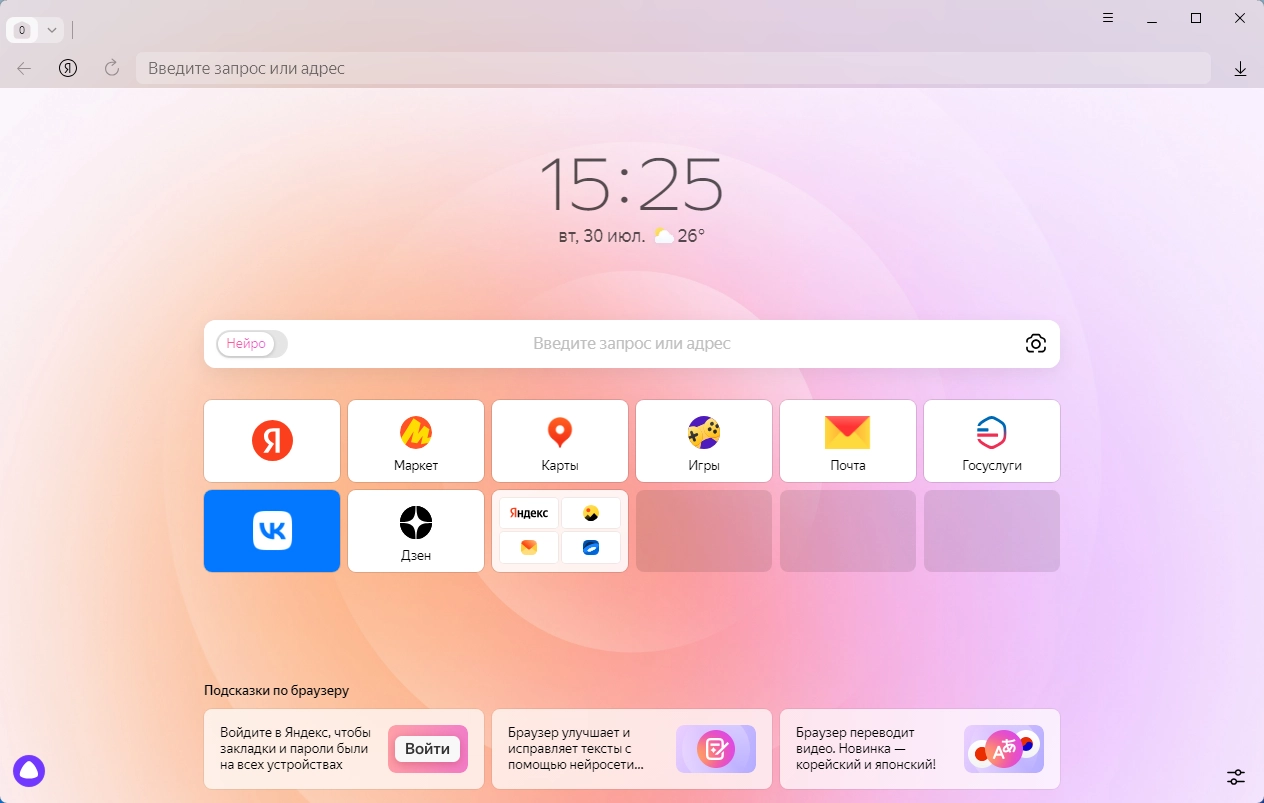1264x803 pixels.
Task: Click the Подсказки по браузеру heading
Action: [277, 690]
